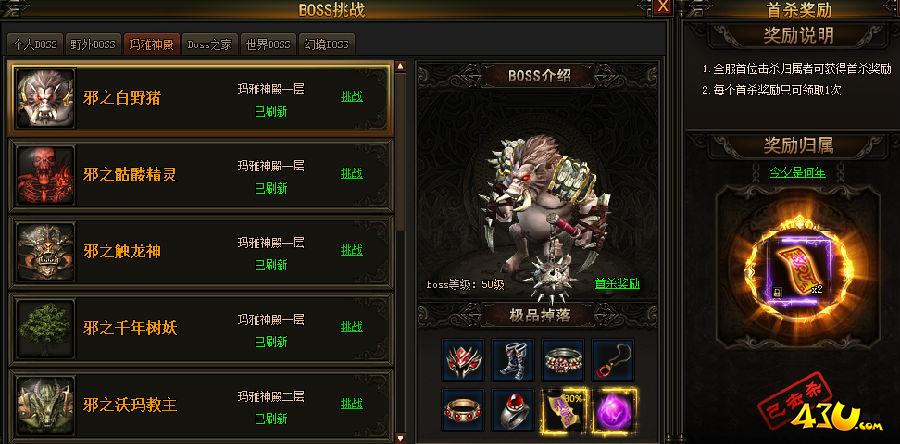This screenshot has height=444, width=900.
Task: Select the ruby ring drop item icon
Action: point(513,410)
